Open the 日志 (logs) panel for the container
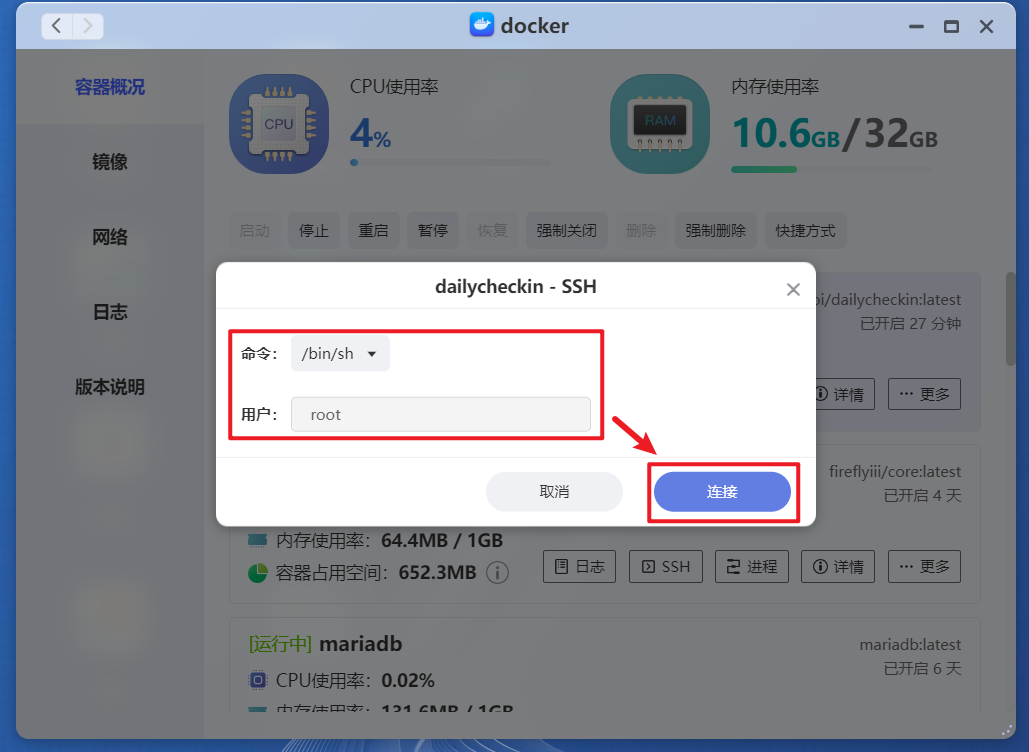 (579, 566)
